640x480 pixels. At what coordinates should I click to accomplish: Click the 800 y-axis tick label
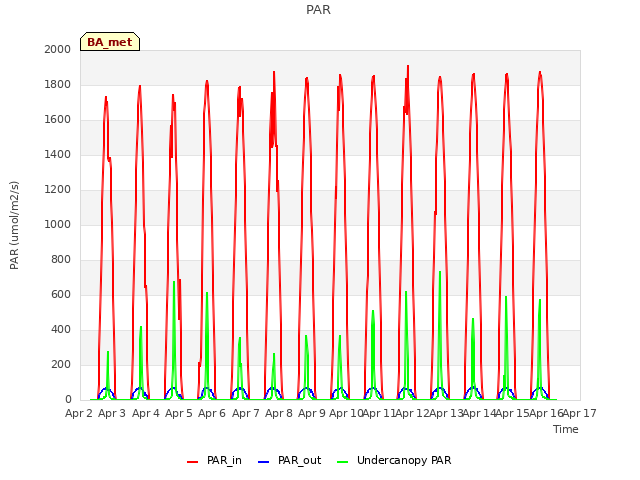(61, 260)
